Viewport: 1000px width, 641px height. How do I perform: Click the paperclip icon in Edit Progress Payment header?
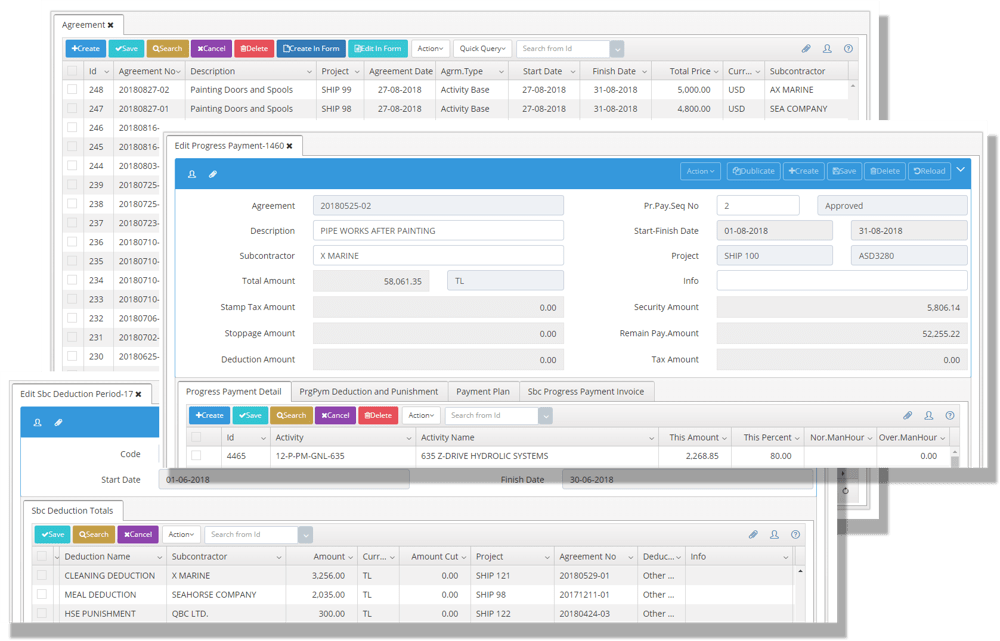[x=212, y=174]
